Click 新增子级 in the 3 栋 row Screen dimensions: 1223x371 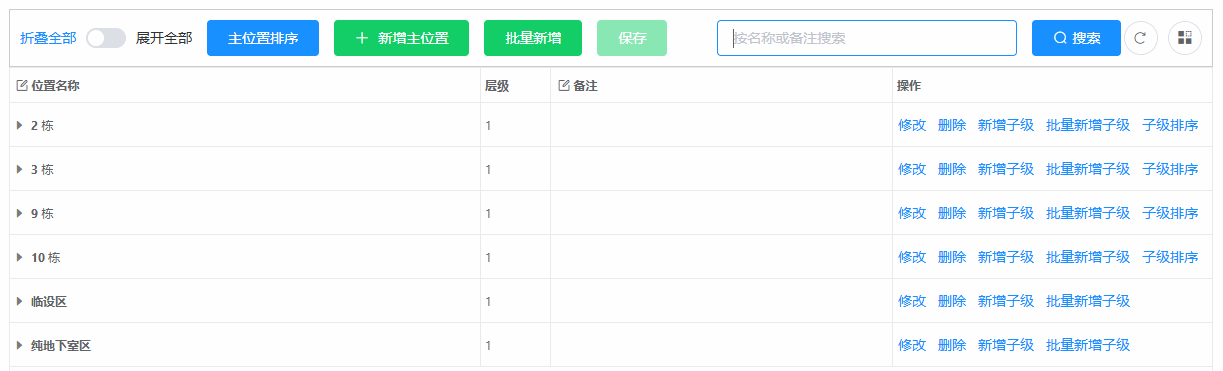[x=1006, y=169]
